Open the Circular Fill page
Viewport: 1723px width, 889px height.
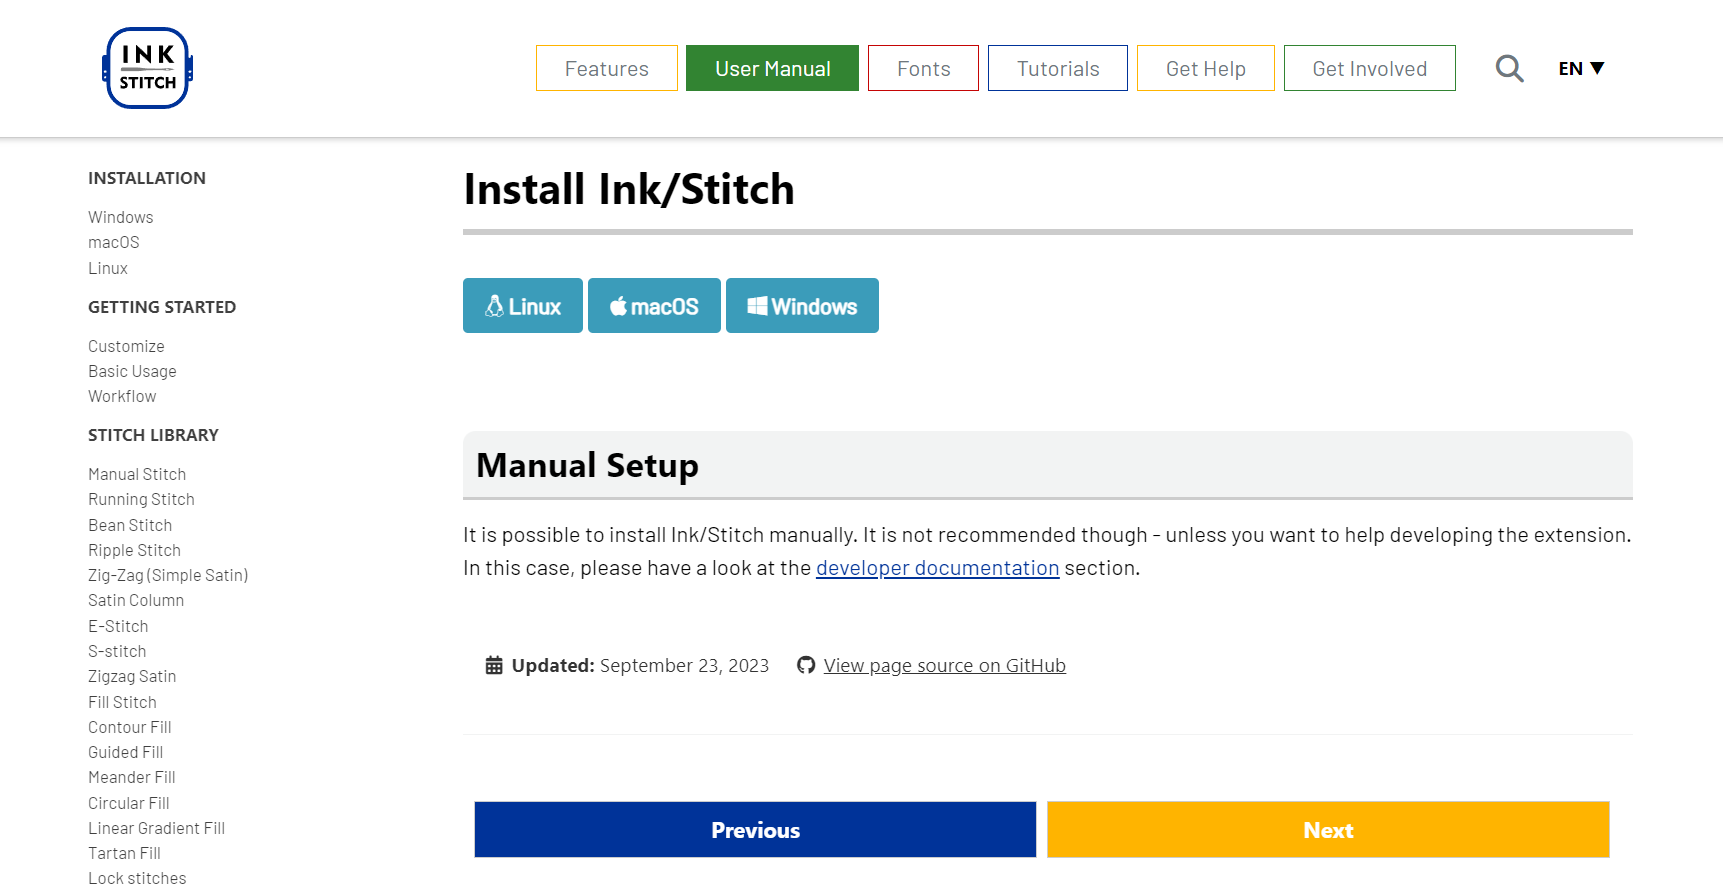(129, 803)
